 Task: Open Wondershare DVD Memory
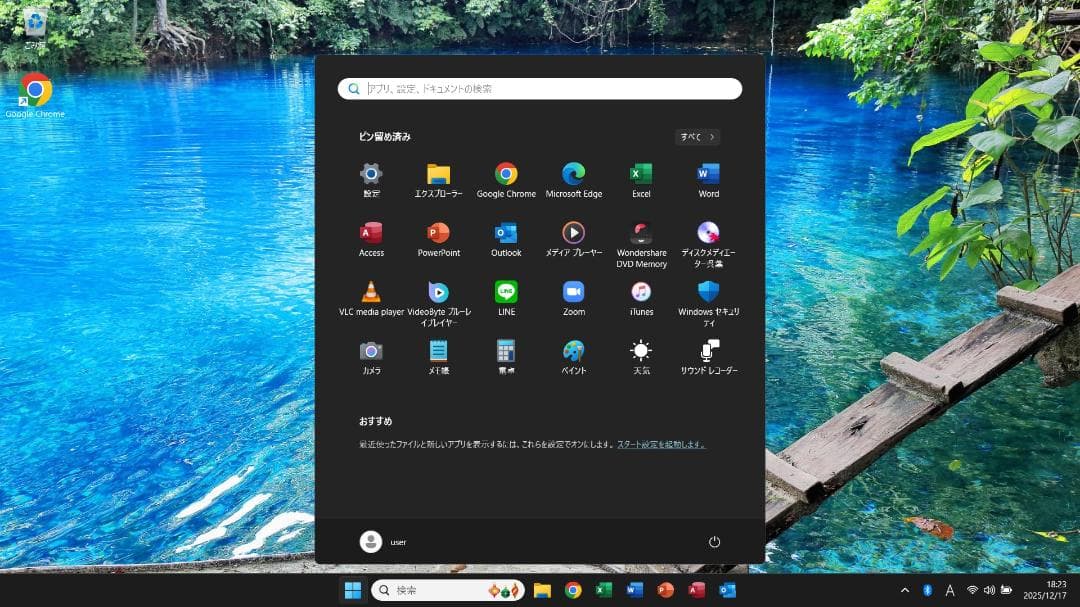[x=640, y=234]
